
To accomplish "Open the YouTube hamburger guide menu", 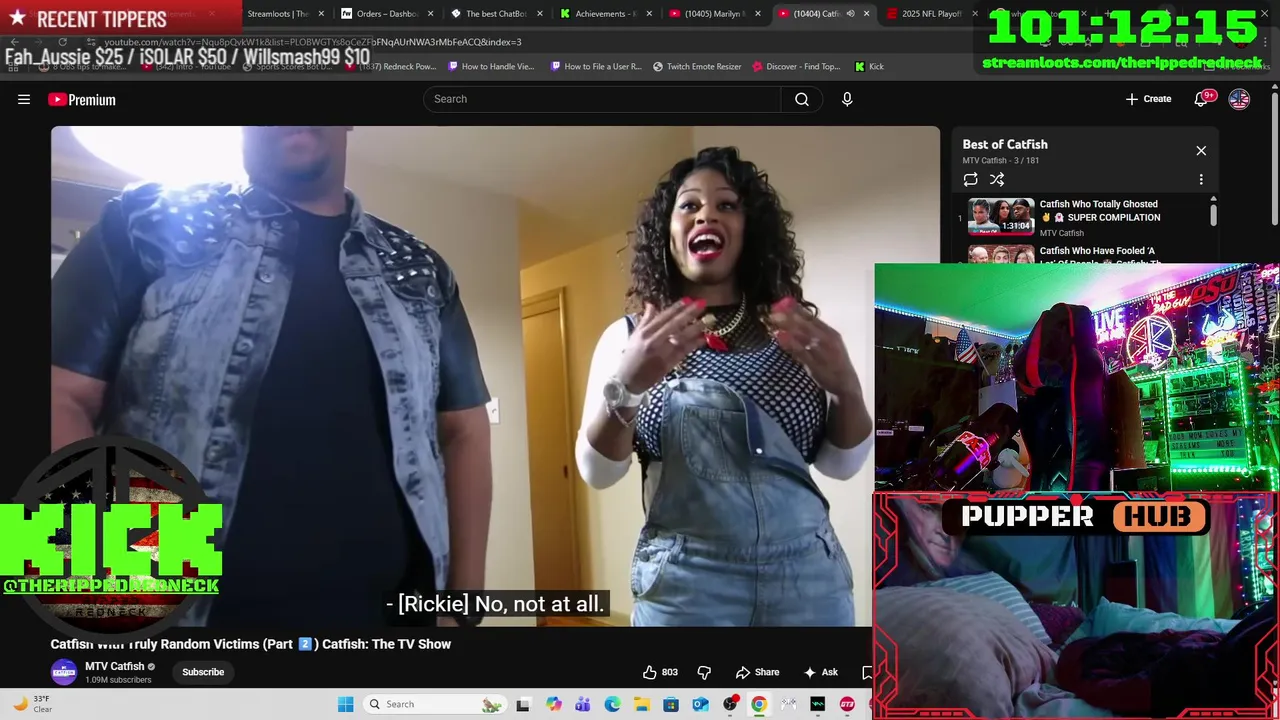I will coord(24,99).
